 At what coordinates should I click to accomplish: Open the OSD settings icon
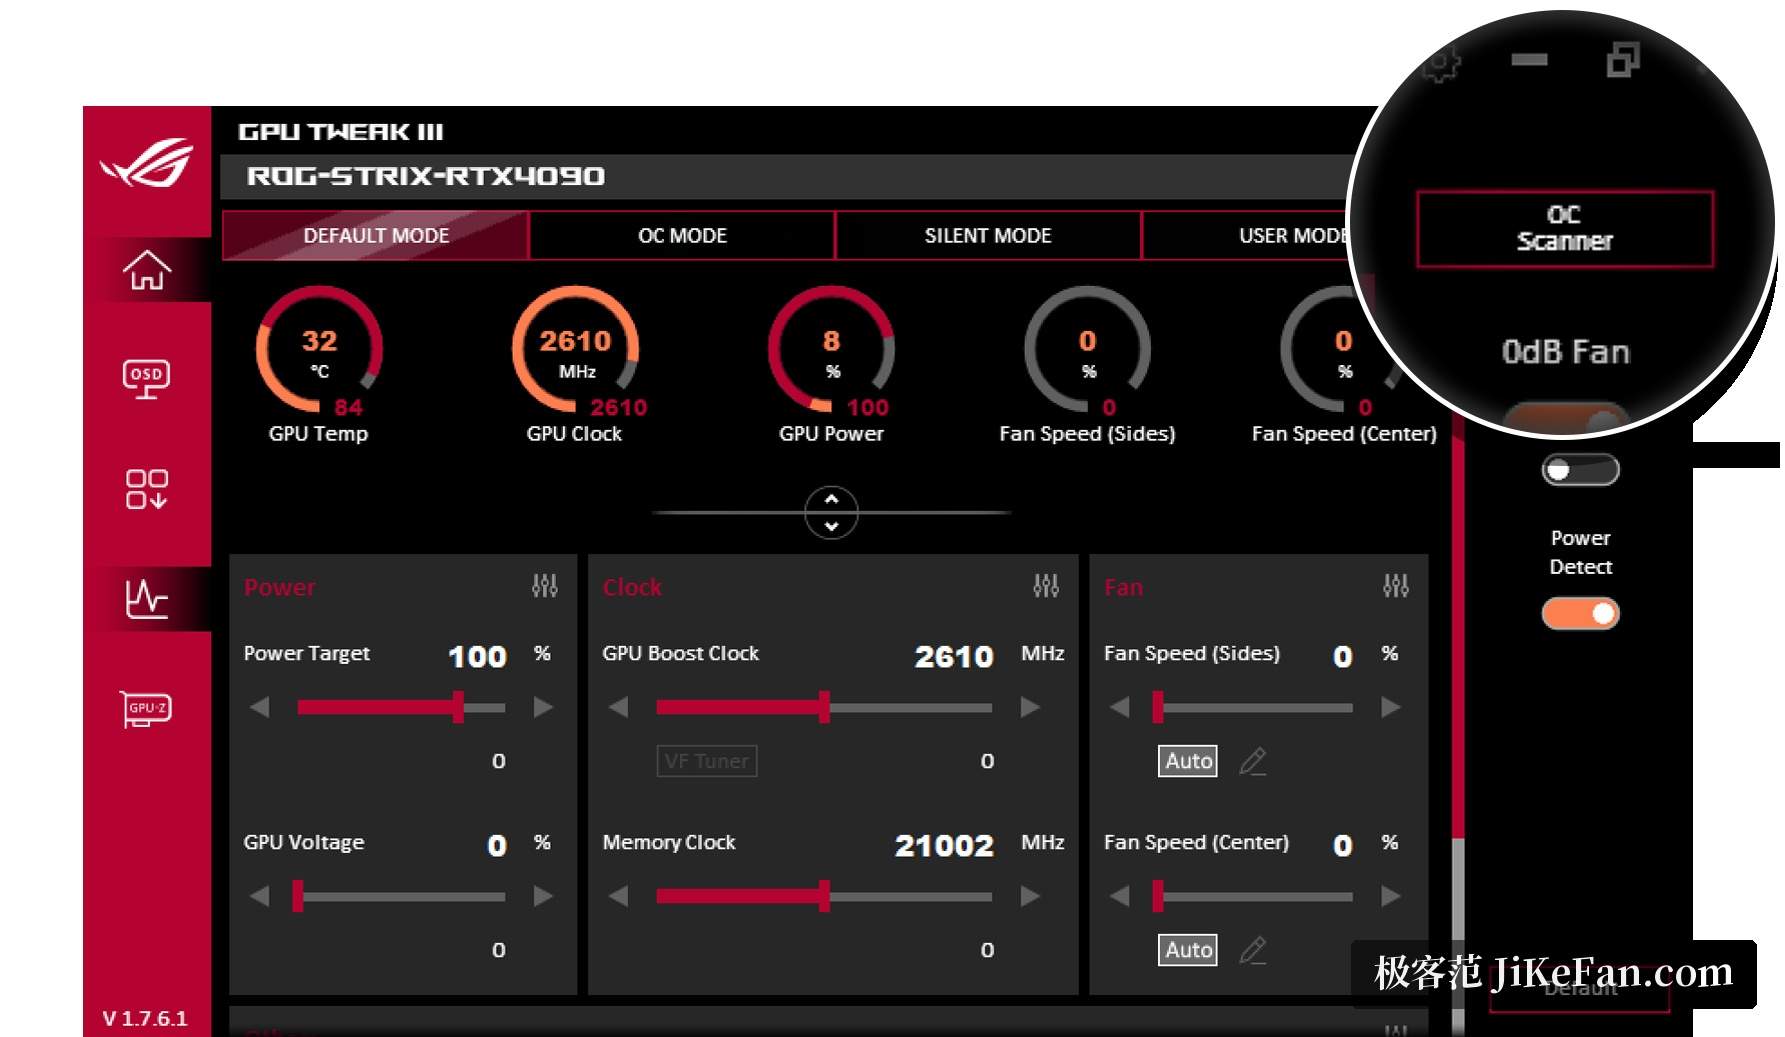tap(147, 379)
